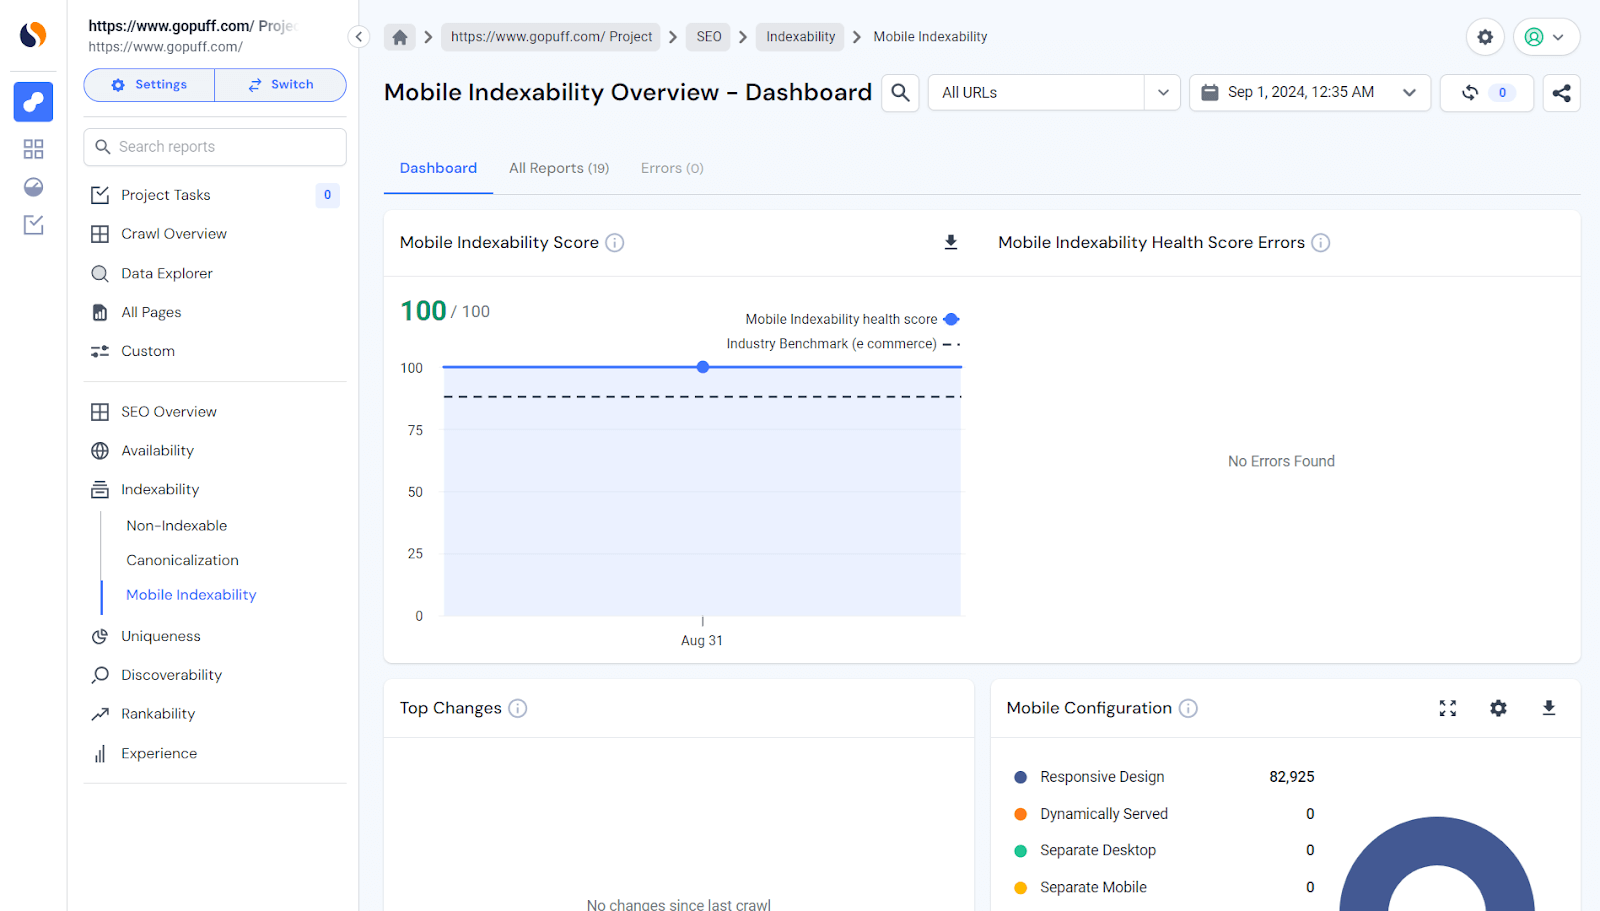Click the Mobile Indexability health score legend marker
This screenshot has height=911, width=1600.
[950, 319]
